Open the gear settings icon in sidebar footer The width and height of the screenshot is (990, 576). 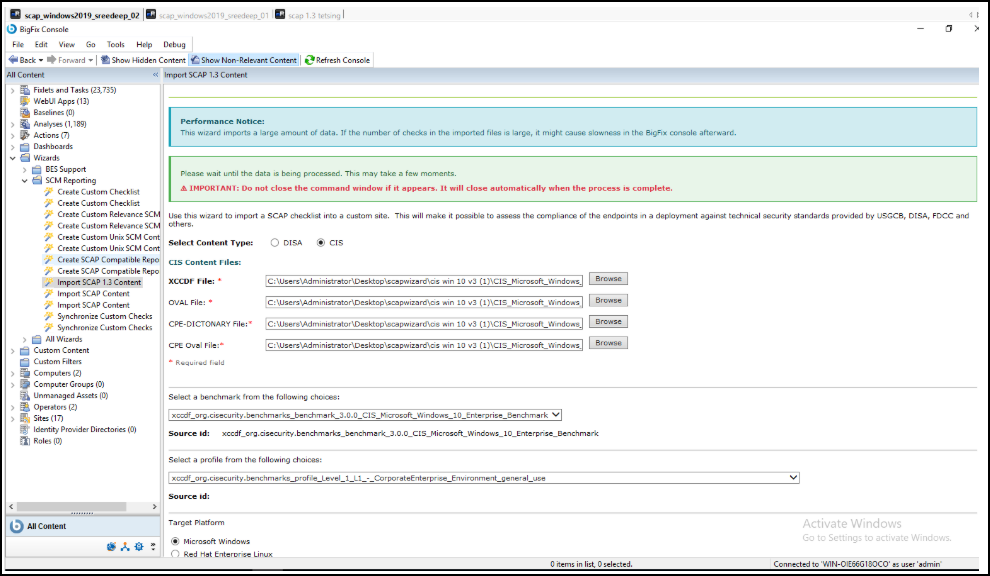[x=139, y=546]
